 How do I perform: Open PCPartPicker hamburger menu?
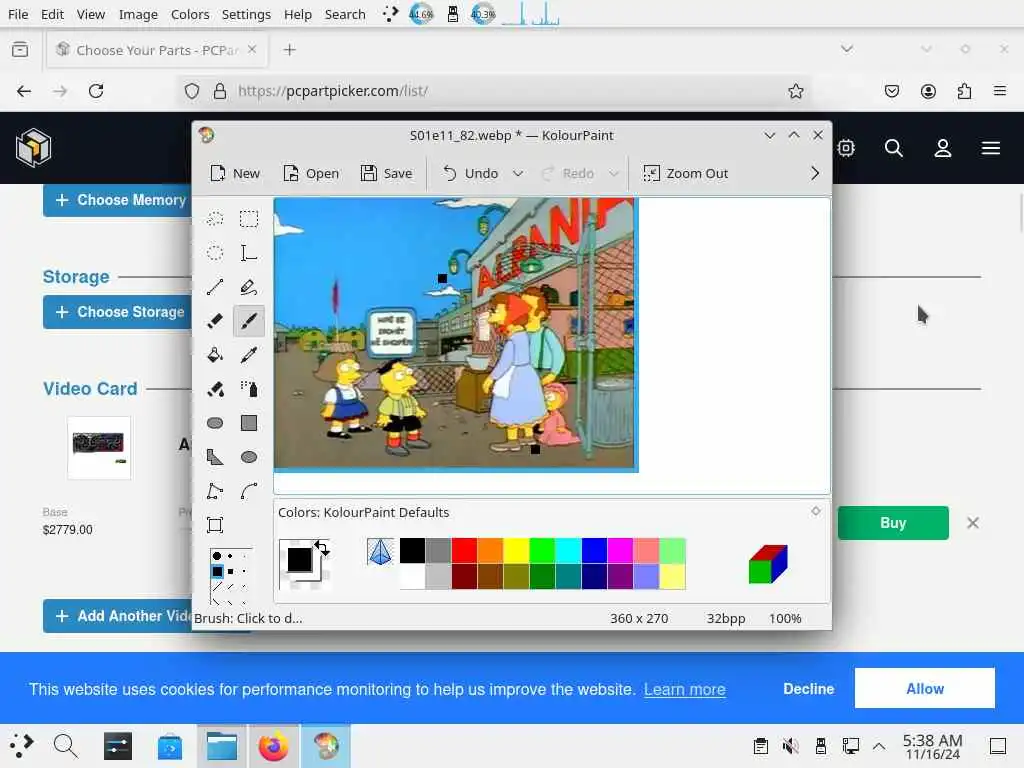click(991, 148)
